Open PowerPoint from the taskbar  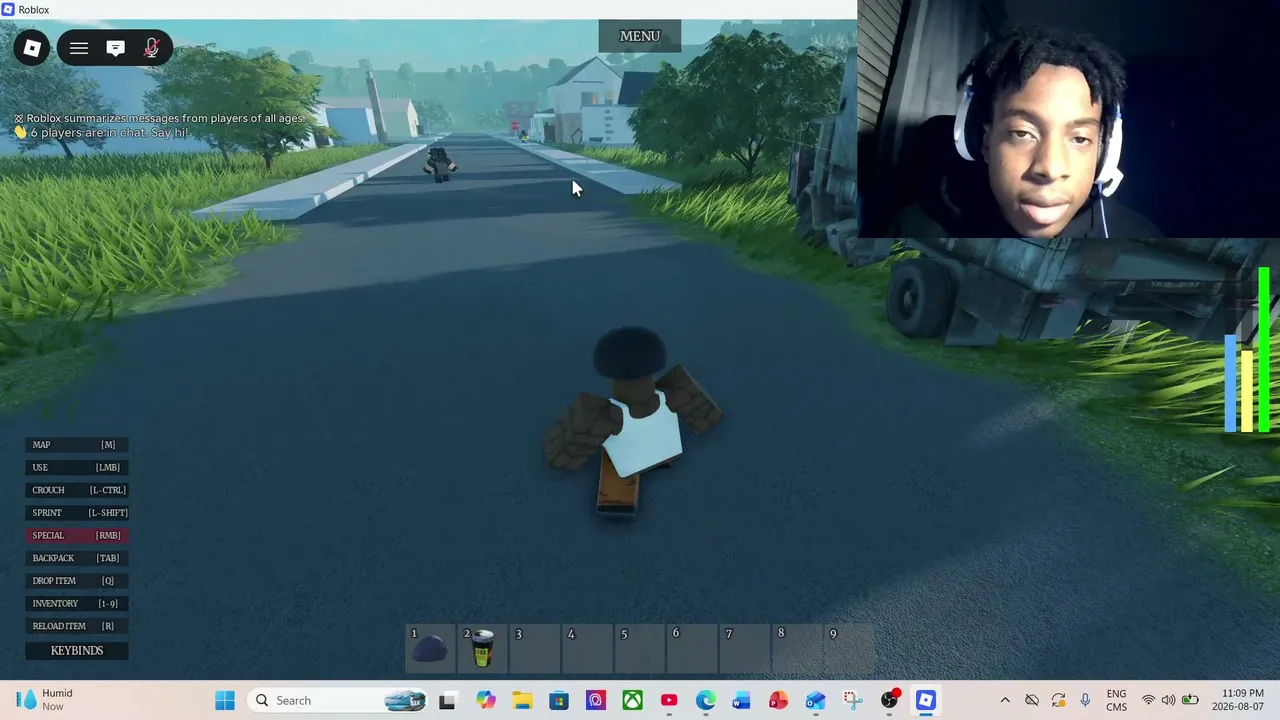pos(778,700)
